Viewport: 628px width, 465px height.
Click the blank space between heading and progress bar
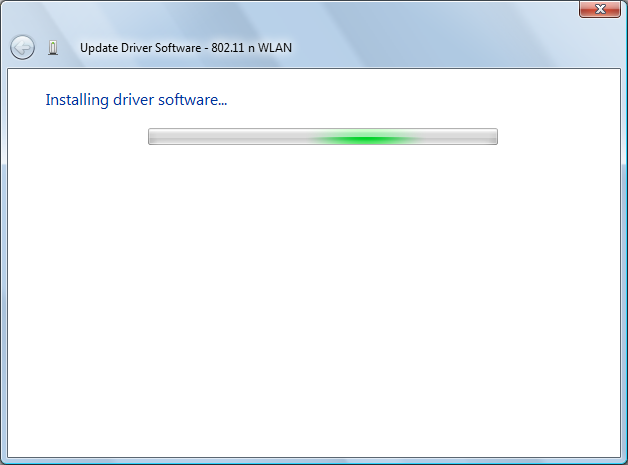[x=322, y=118]
